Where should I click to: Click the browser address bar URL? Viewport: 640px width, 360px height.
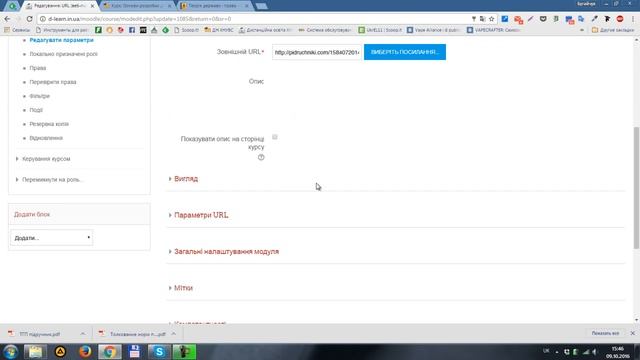pyautogui.click(x=139, y=19)
